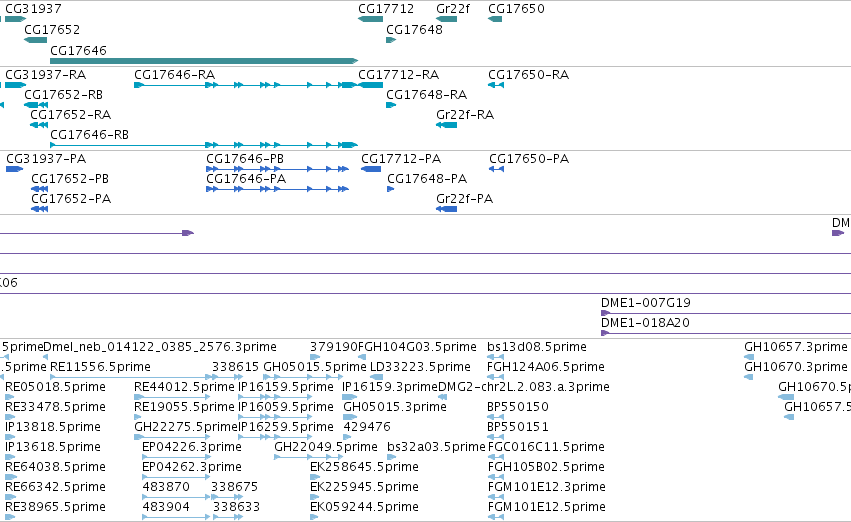
Task: Select the CG17652 gene glyph
Action: tap(35, 40)
